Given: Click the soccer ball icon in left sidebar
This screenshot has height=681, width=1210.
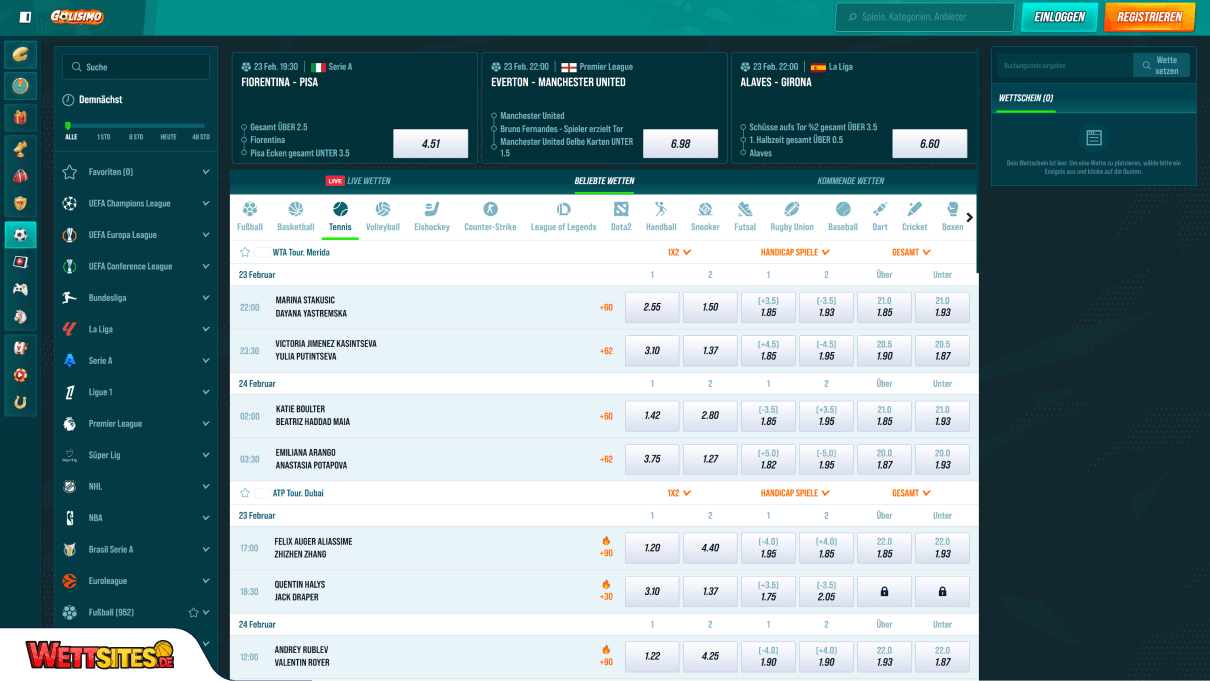Looking at the screenshot, I should click(x=20, y=235).
